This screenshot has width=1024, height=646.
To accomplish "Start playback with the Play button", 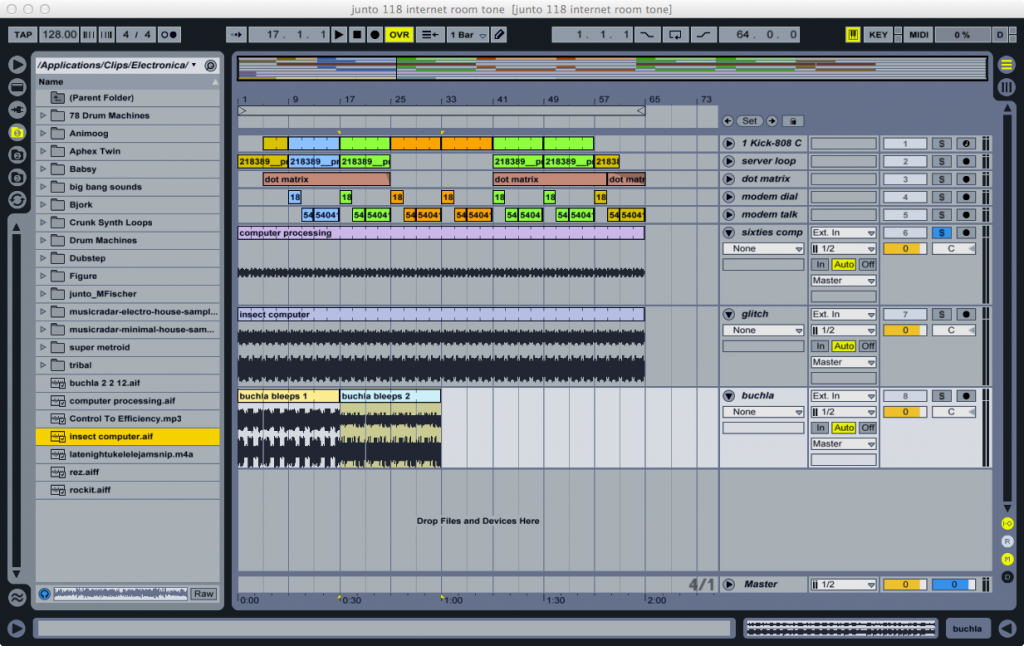I will click(339, 35).
